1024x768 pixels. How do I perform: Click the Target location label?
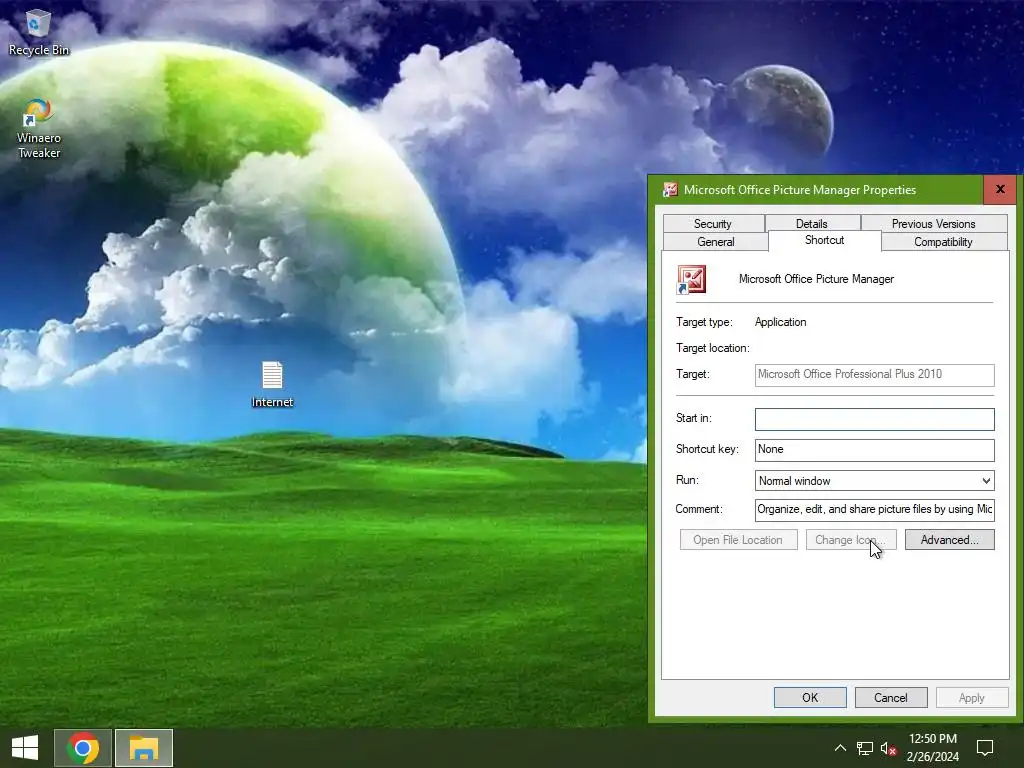click(x=712, y=348)
